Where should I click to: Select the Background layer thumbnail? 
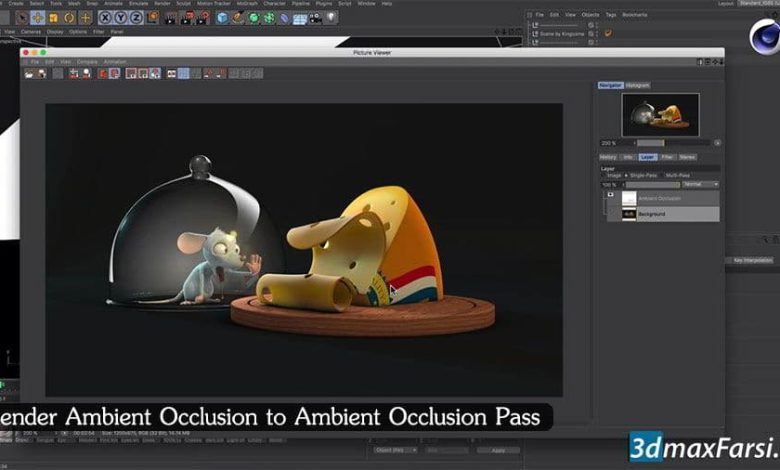[629, 214]
